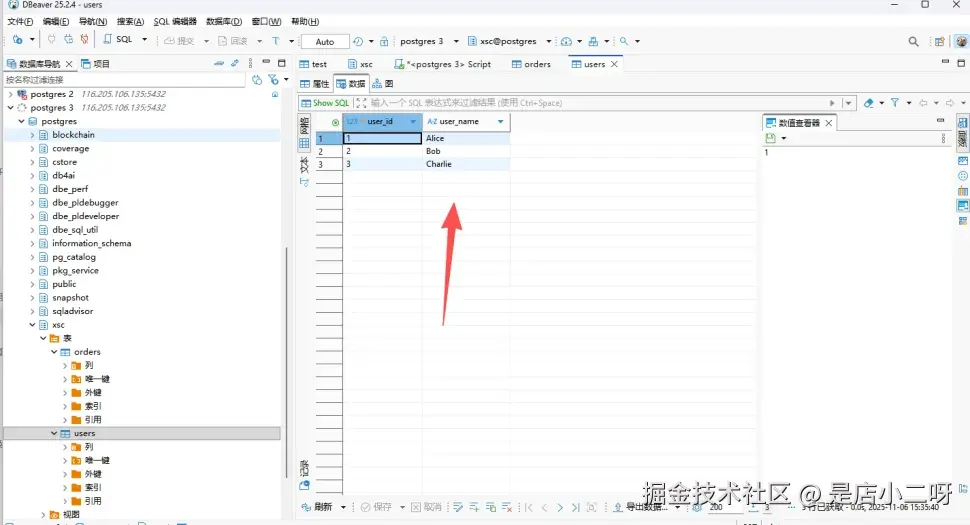Switch to the orders editor tab

pyautogui.click(x=531, y=64)
